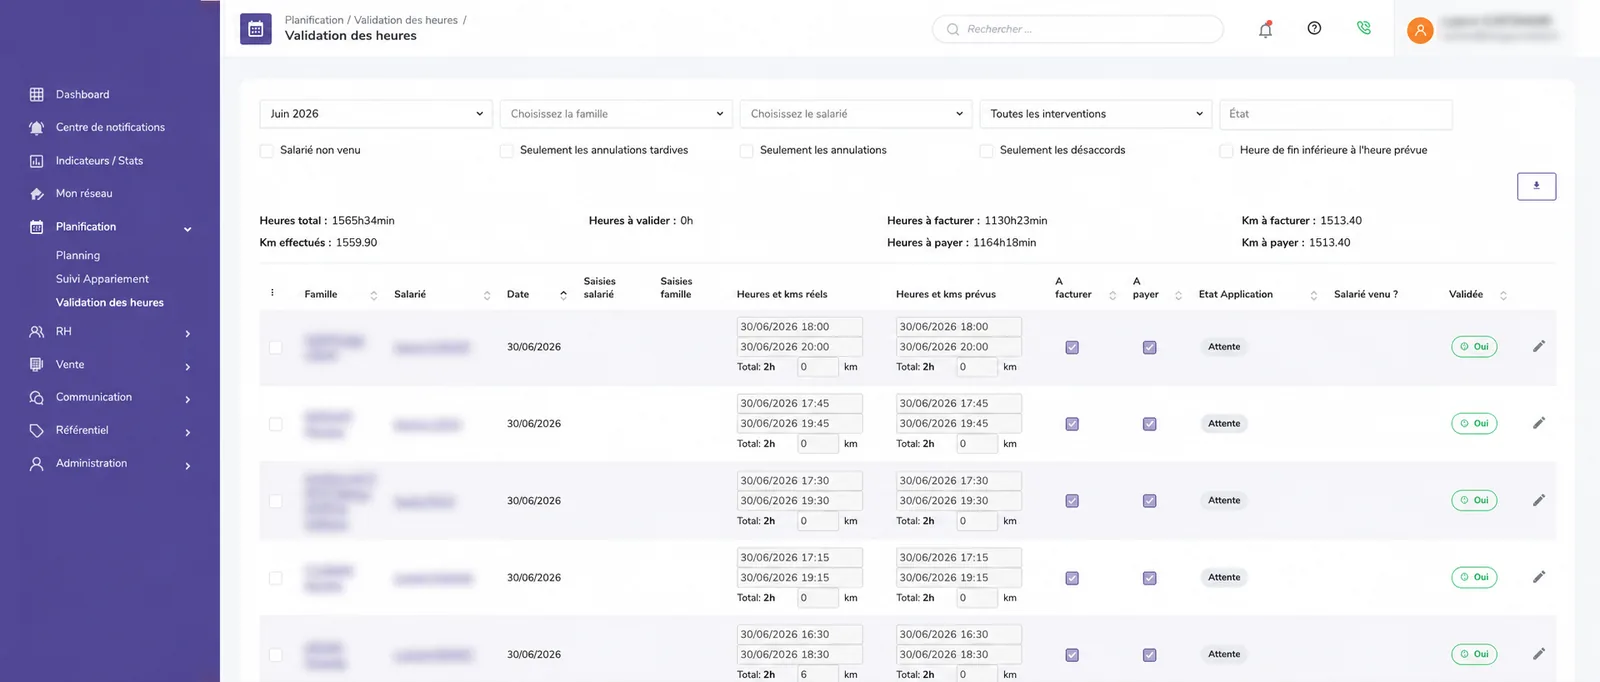Expand the Vente submenu chevron
This screenshot has height=682, width=1600.
[x=187, y=367]
